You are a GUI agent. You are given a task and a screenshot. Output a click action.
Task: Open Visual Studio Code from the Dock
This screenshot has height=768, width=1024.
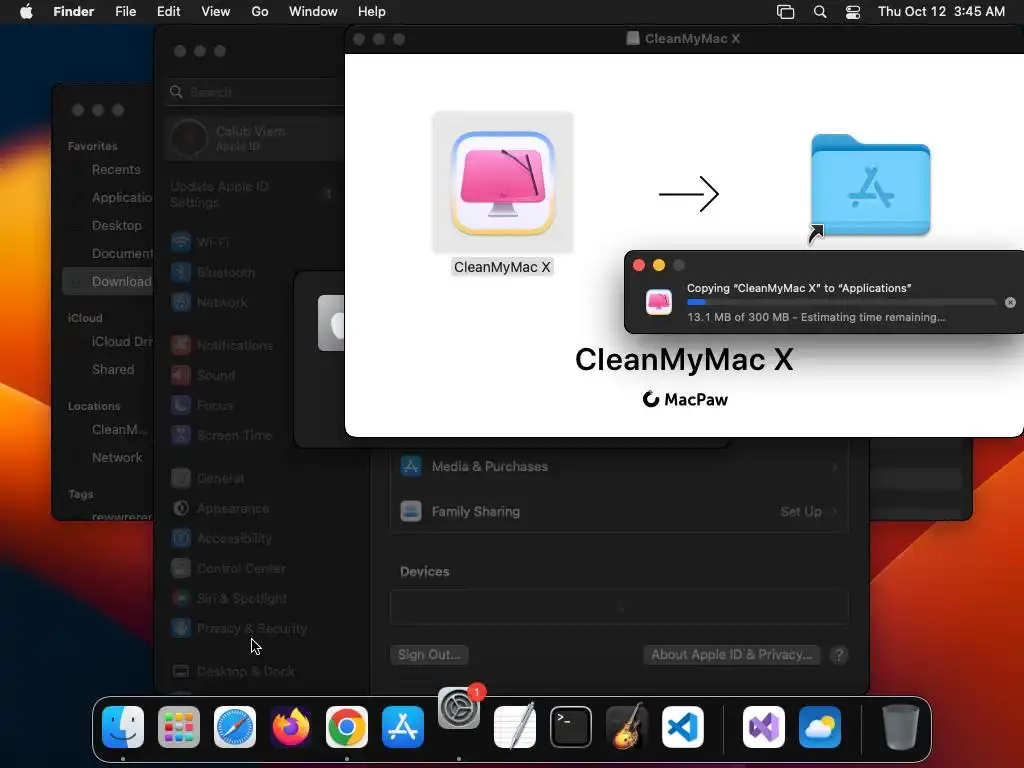tap(682, 727)
